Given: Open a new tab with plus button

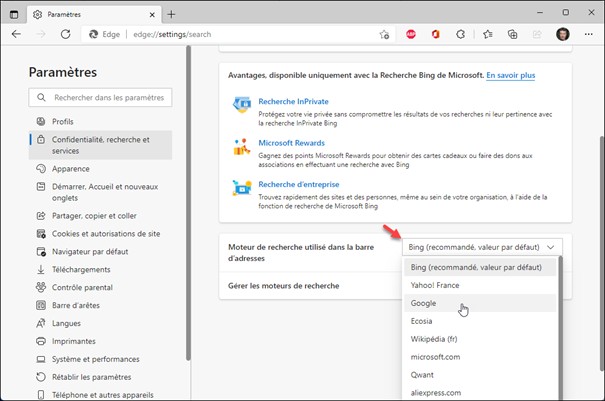Looking at the screenshot, I should pos(171,14).
